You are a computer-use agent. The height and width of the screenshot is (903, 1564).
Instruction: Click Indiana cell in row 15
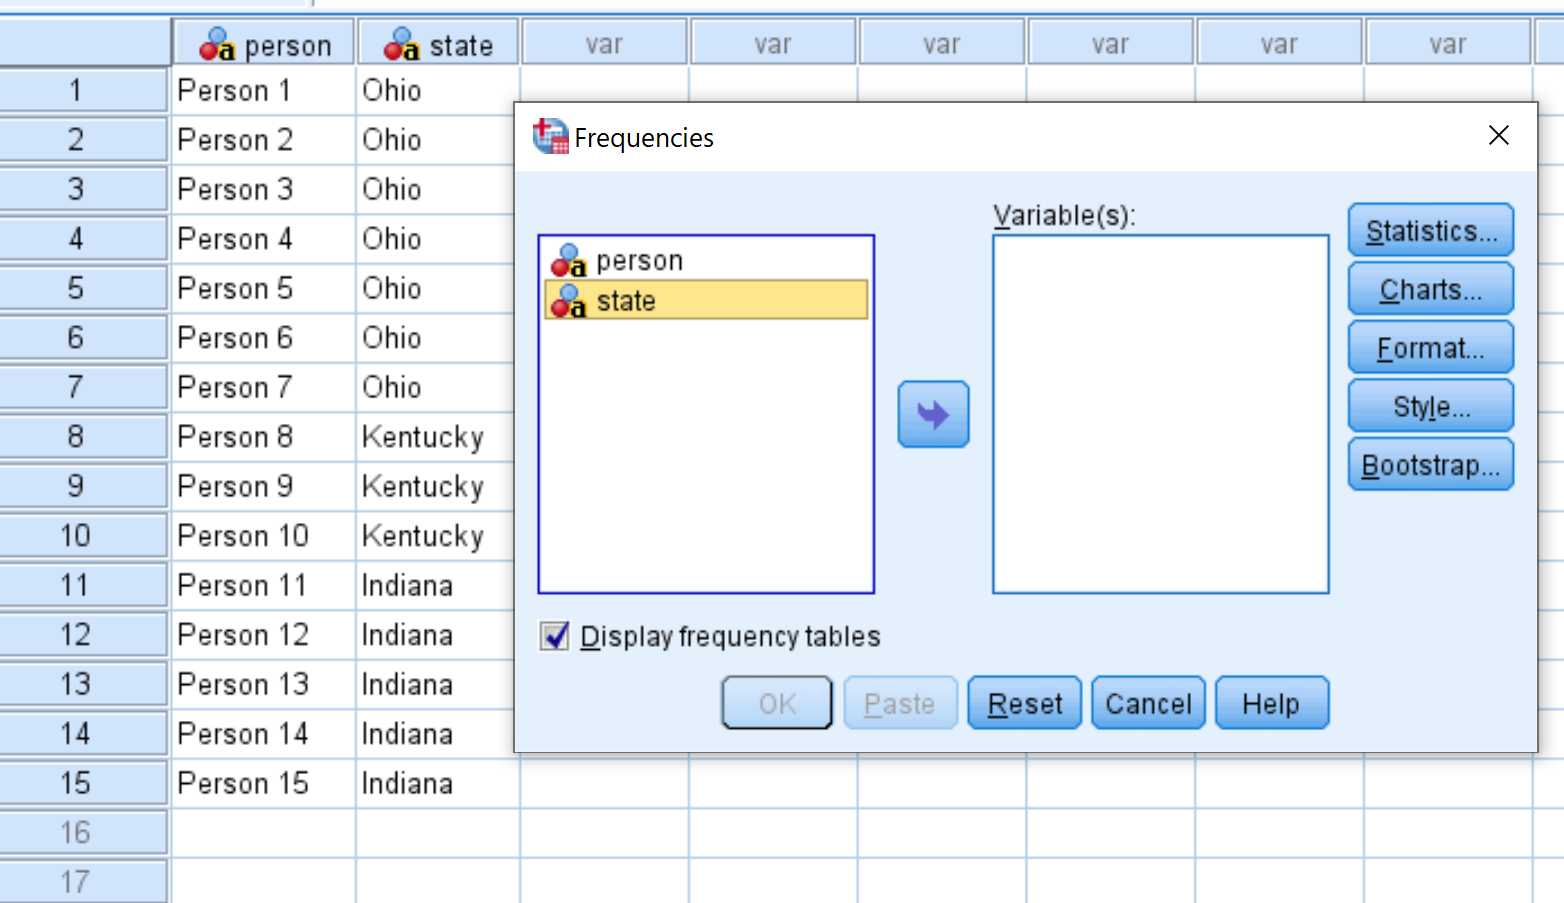pos(438,783)
